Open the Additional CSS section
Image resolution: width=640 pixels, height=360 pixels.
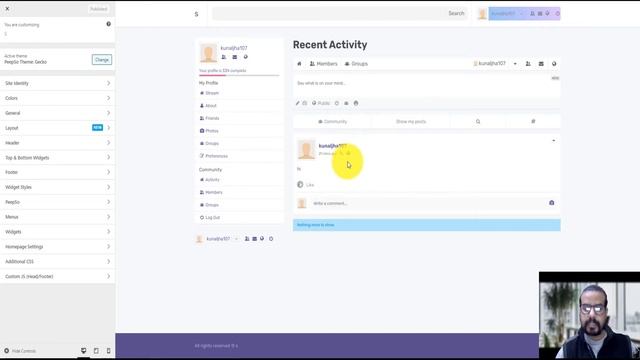[58, 261]
